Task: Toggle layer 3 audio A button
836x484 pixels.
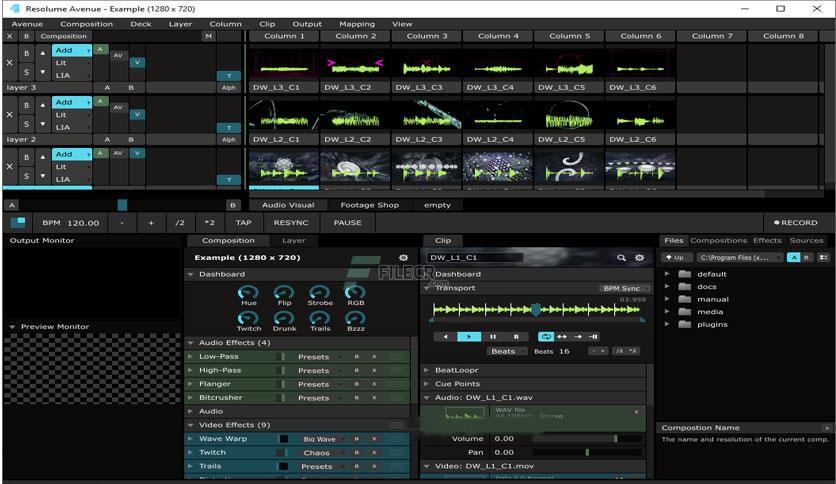Action: pos(100,50)
